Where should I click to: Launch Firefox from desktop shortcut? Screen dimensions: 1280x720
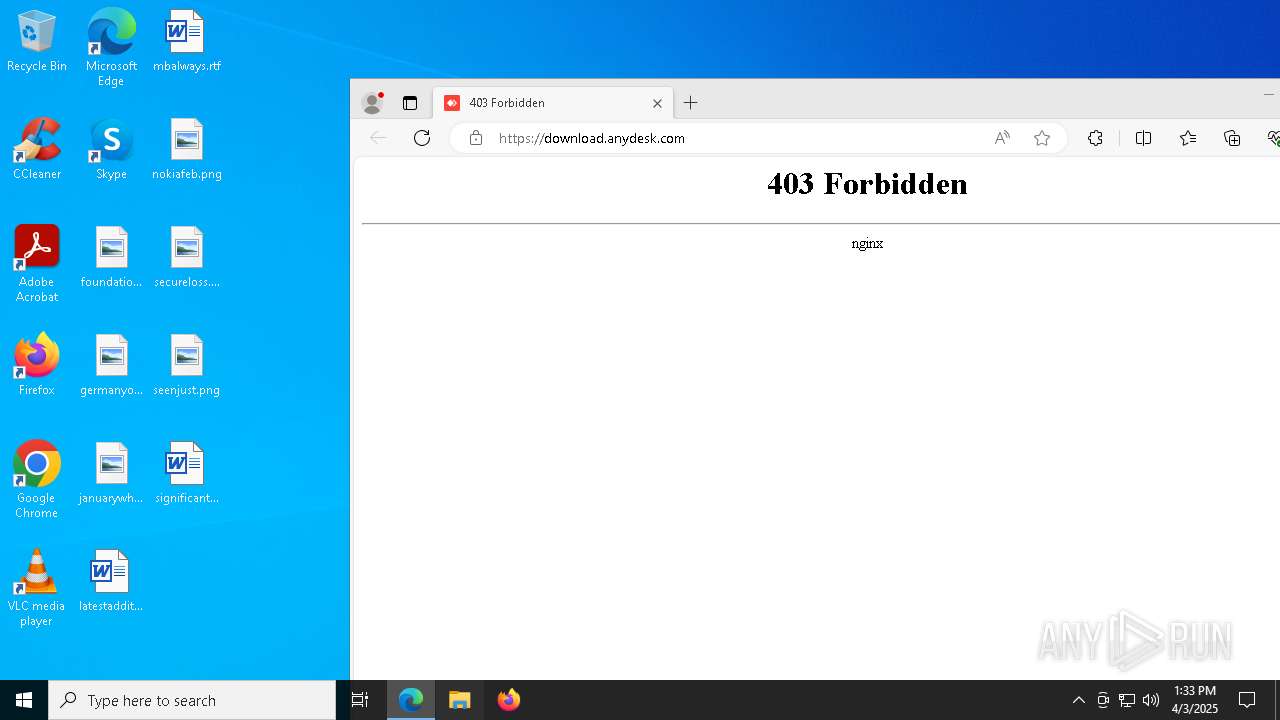click(36, 365)
